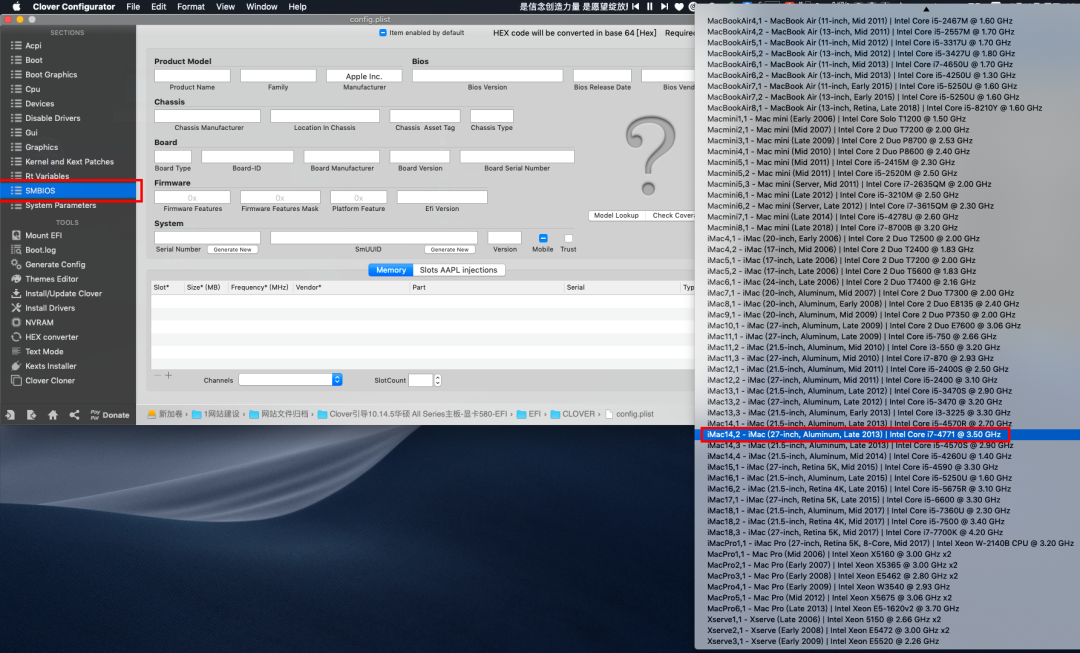Select Boot Graphics in sidebar
Viewport: 1080px width, 653px height.
pos(51,74)
